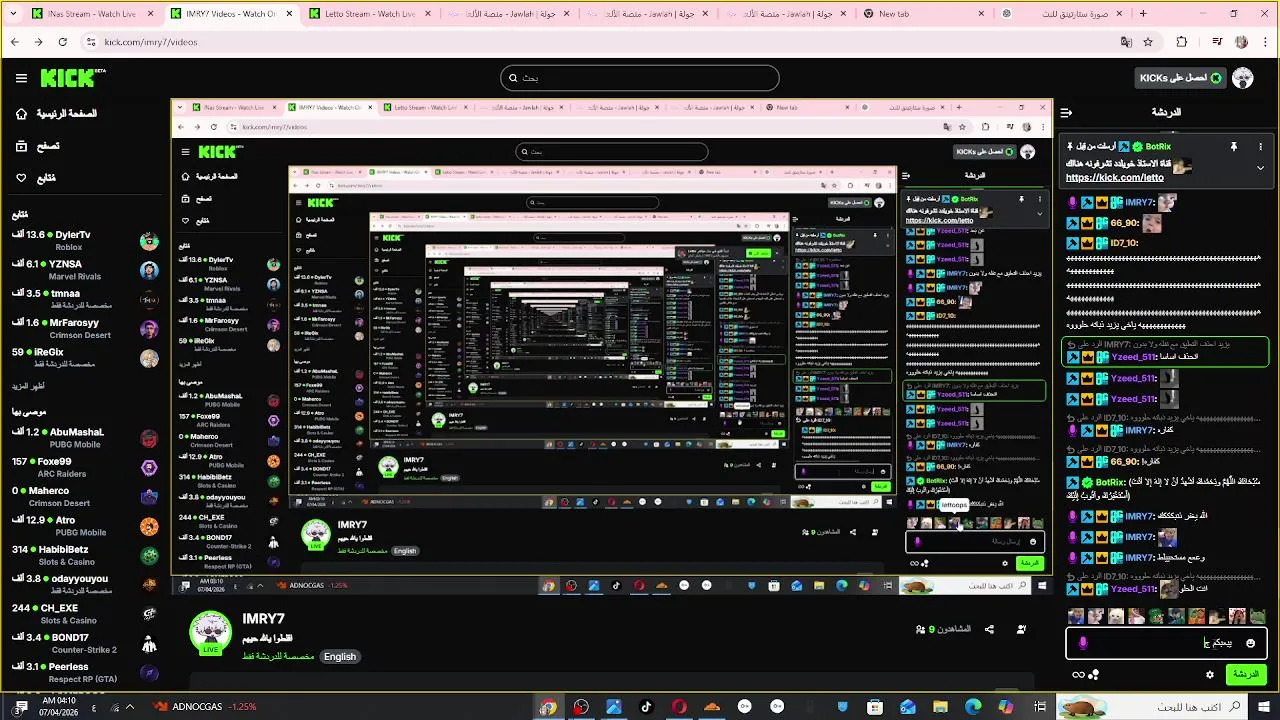Click the IMRY7 streamer avatar with LIVE badge

(x=211, y=633)
